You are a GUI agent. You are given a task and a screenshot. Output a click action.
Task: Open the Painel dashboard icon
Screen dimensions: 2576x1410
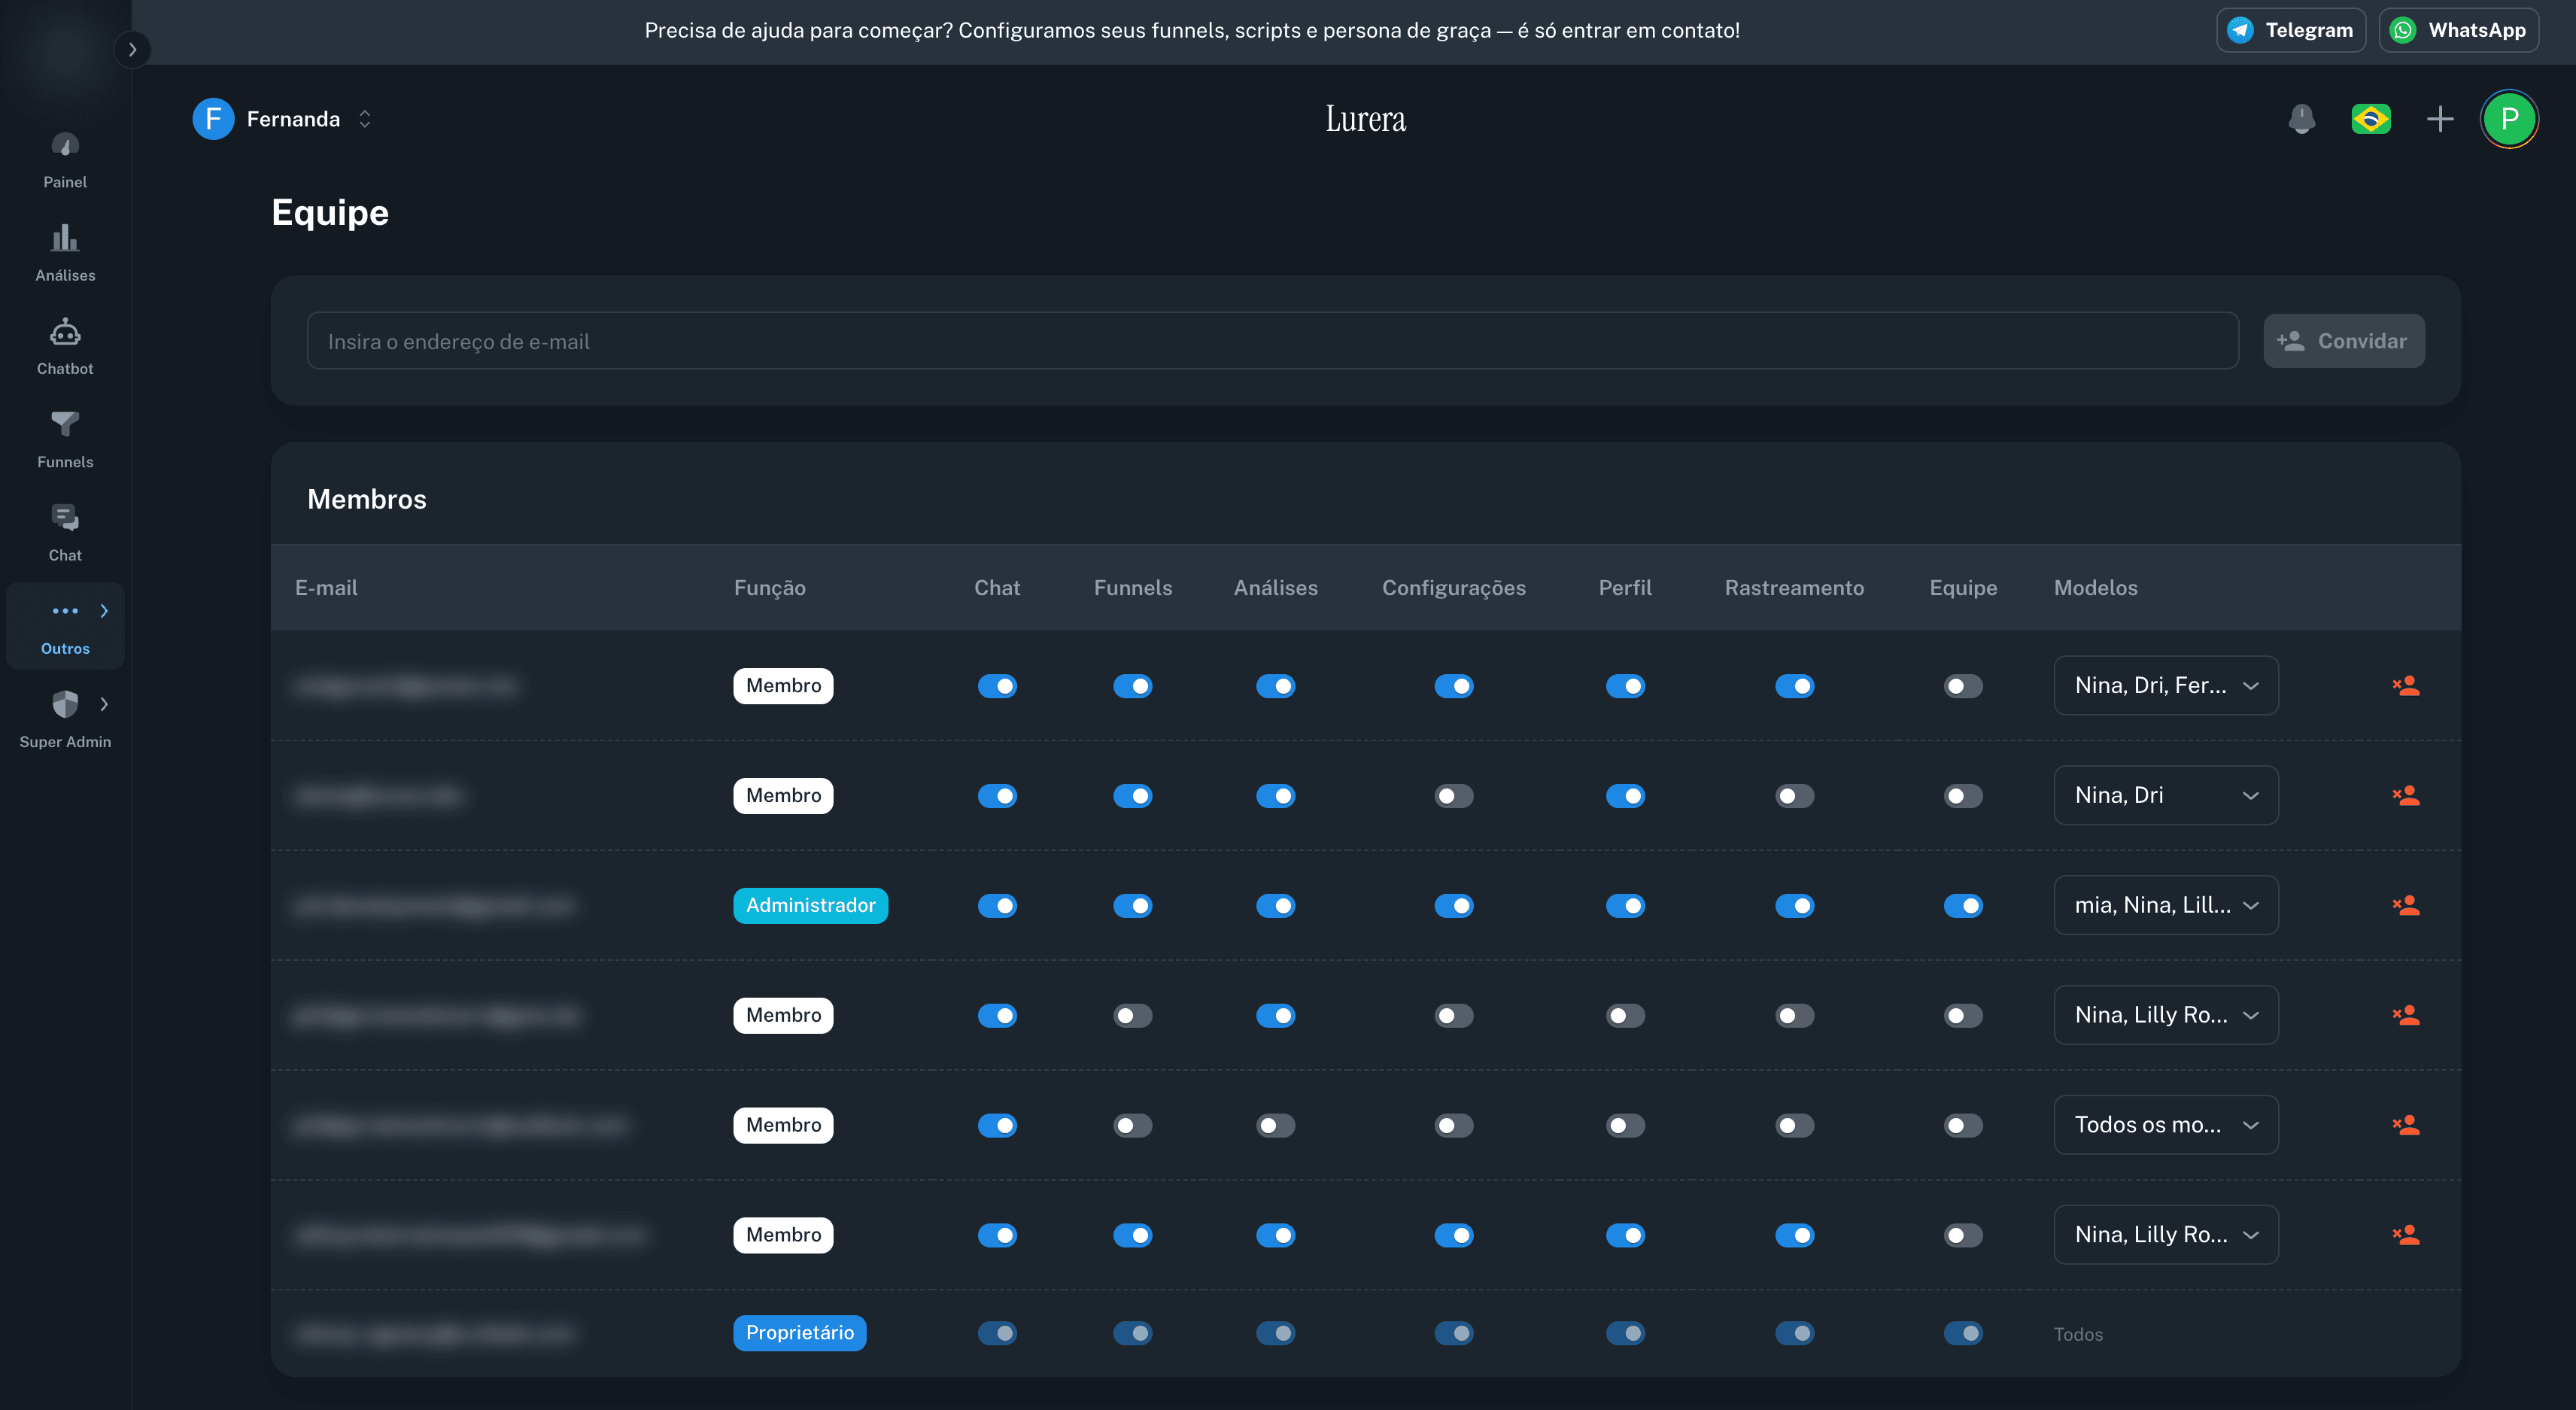click(x=65, y=146)
